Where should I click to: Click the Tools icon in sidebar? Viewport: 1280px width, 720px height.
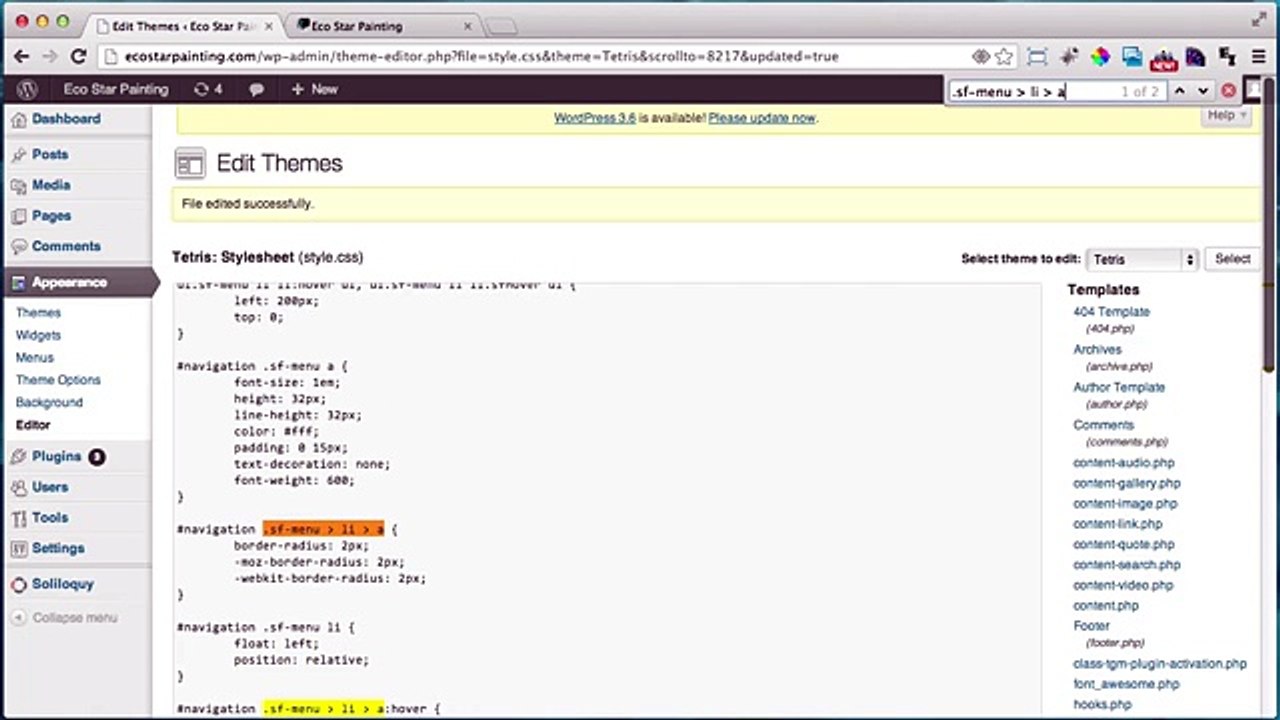tap(19, 518)
